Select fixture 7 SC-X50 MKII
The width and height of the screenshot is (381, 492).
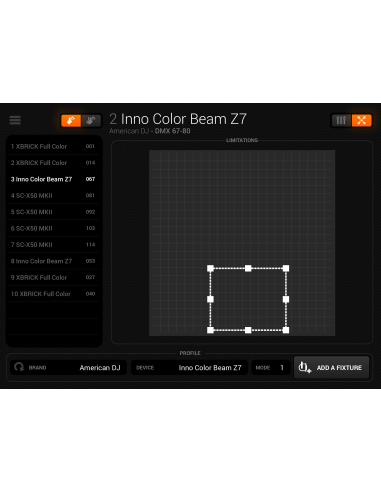[x=53, y=245]
